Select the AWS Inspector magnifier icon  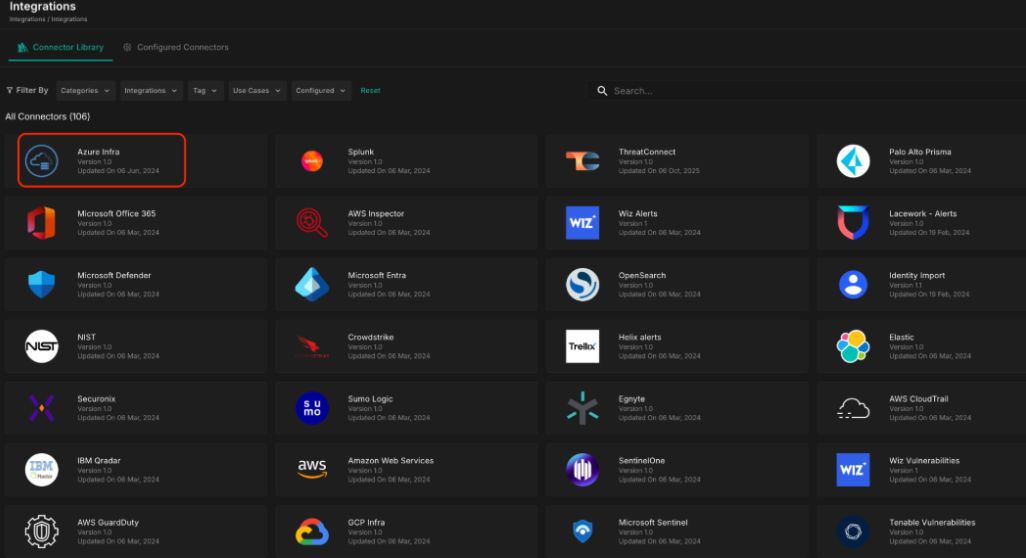(x=312, y=222)
